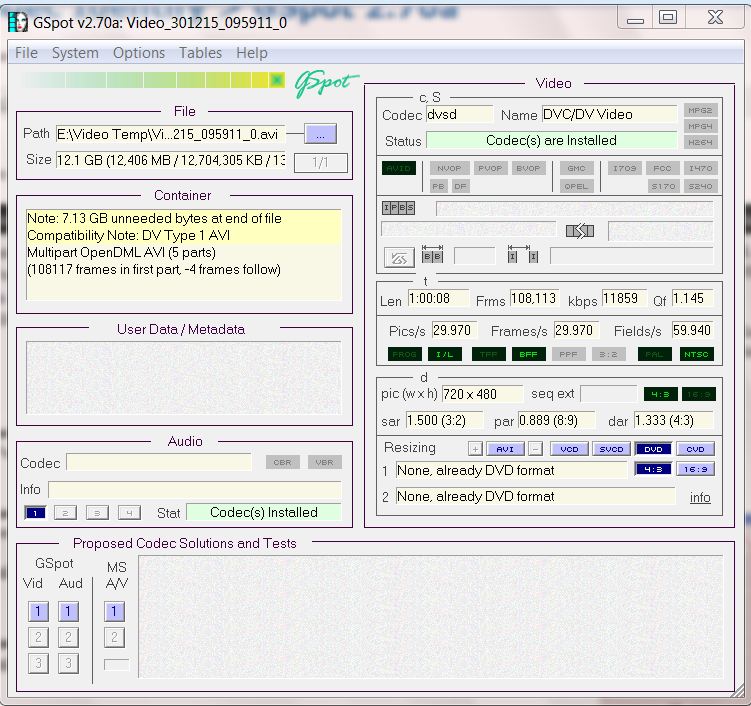Click the video Codec field 'dvsd'

[459, 114]
